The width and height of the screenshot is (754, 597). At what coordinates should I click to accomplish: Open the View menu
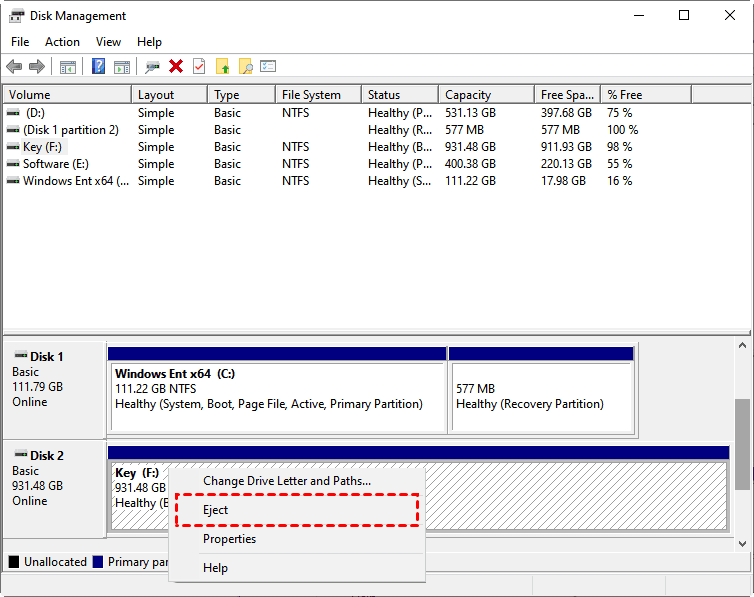point(108,42)
